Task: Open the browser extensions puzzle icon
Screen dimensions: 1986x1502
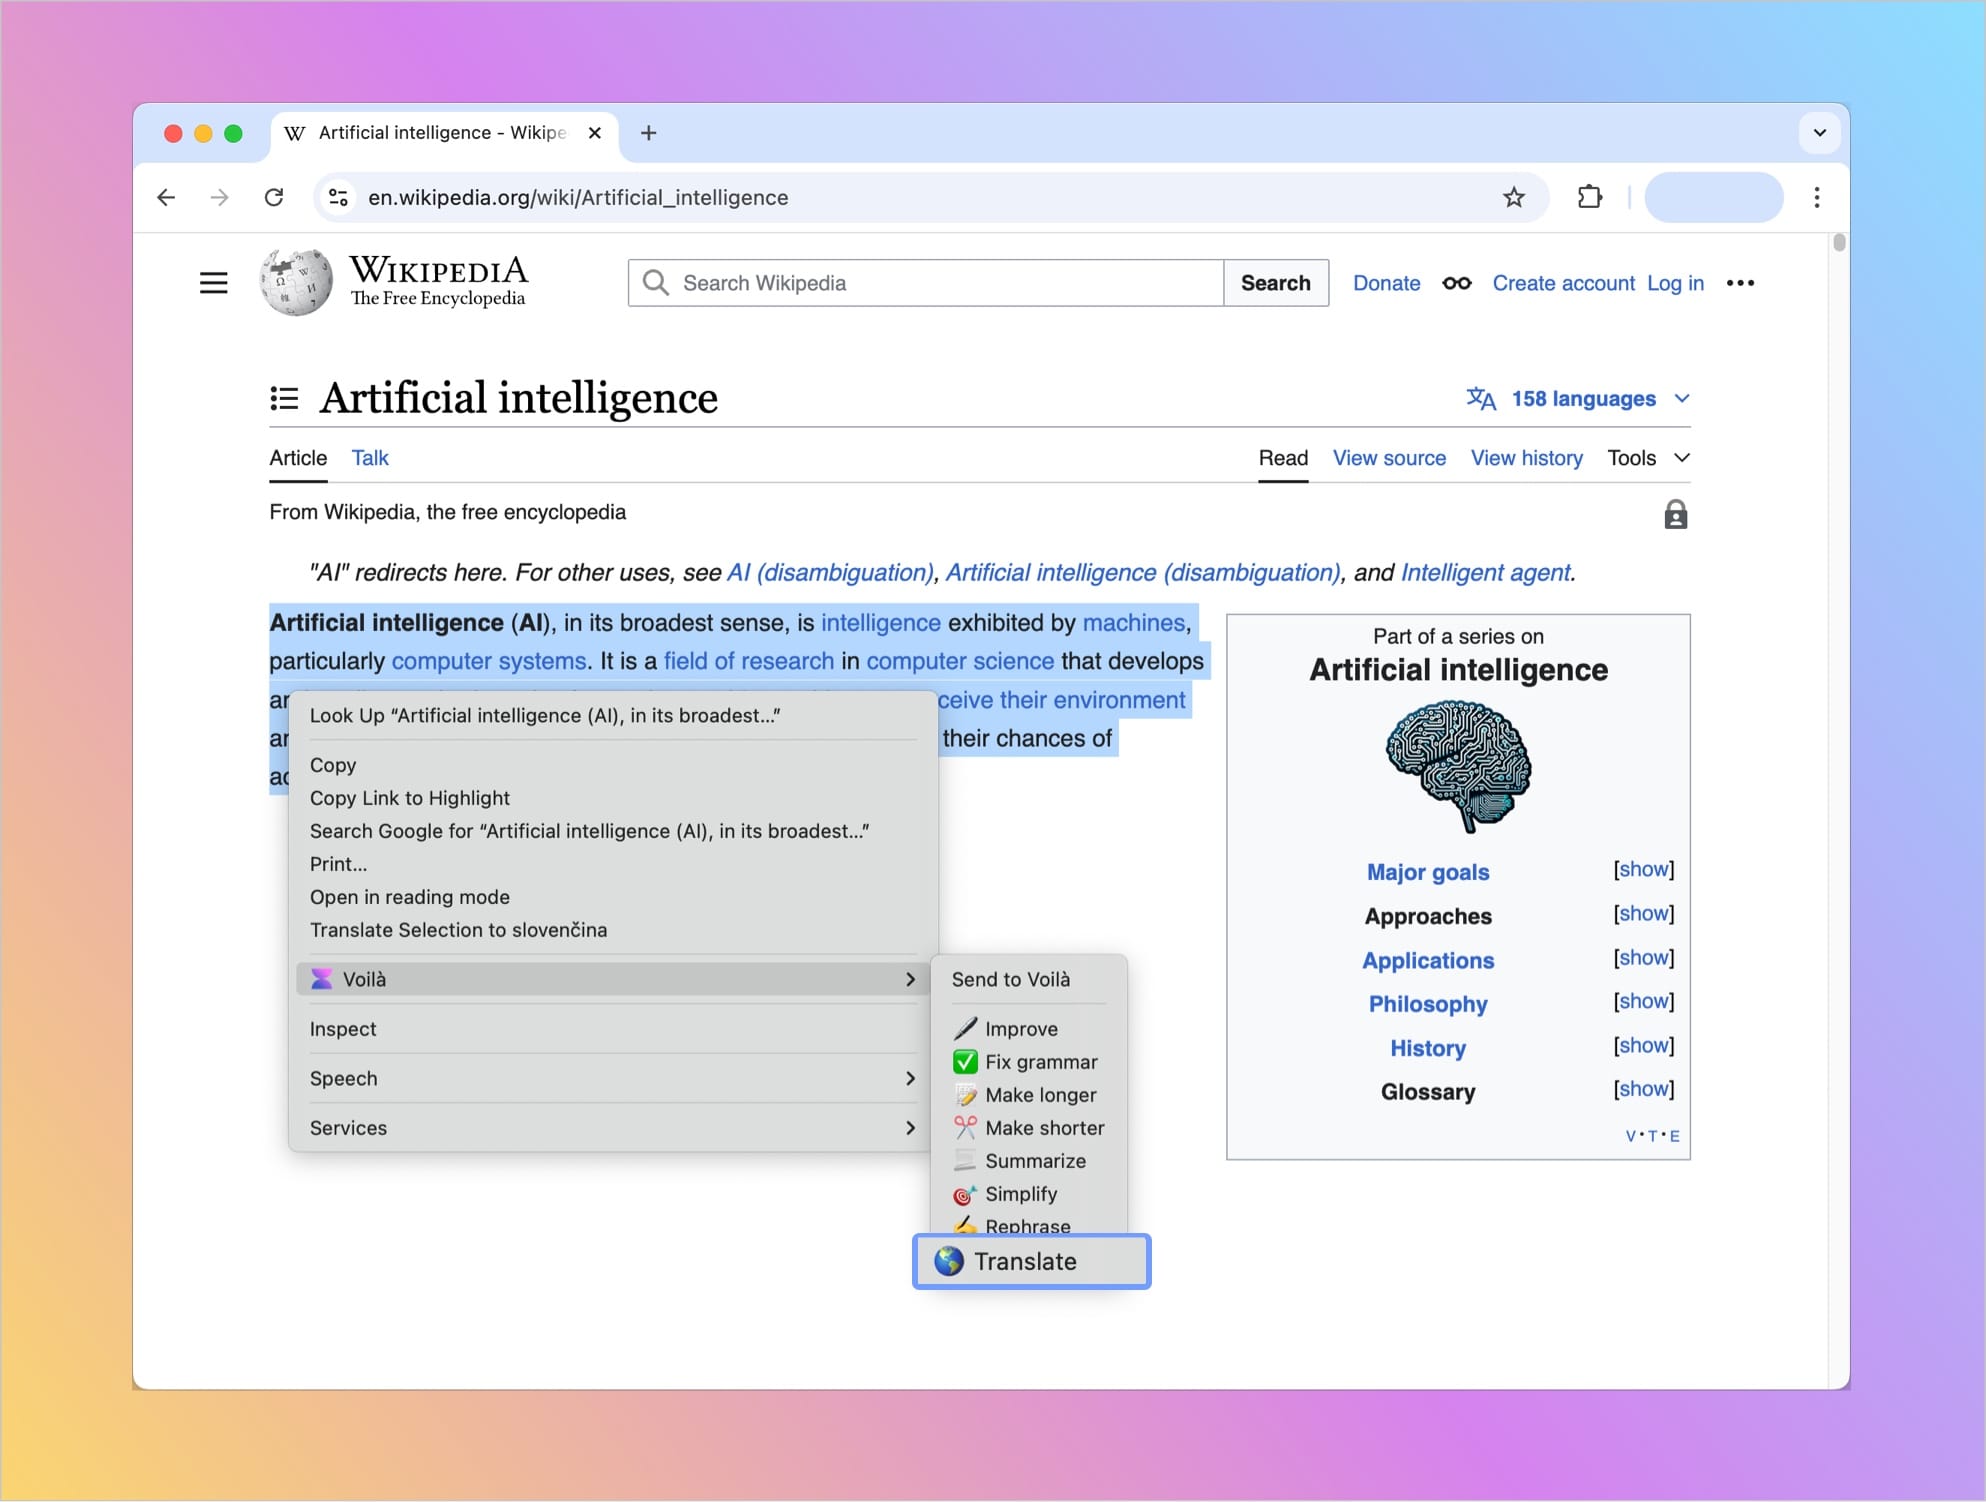Action: click(x=1589, y=197)
